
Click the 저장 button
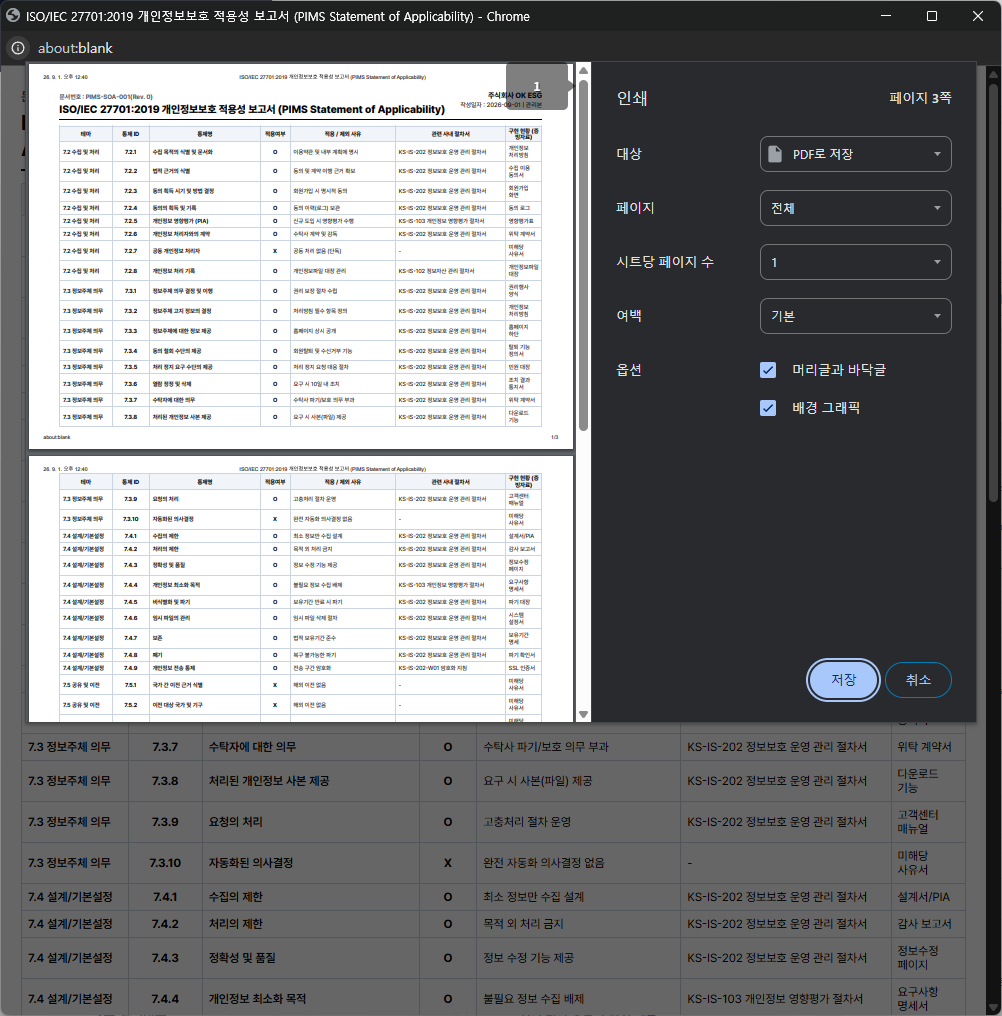click(x=843, y=680)
